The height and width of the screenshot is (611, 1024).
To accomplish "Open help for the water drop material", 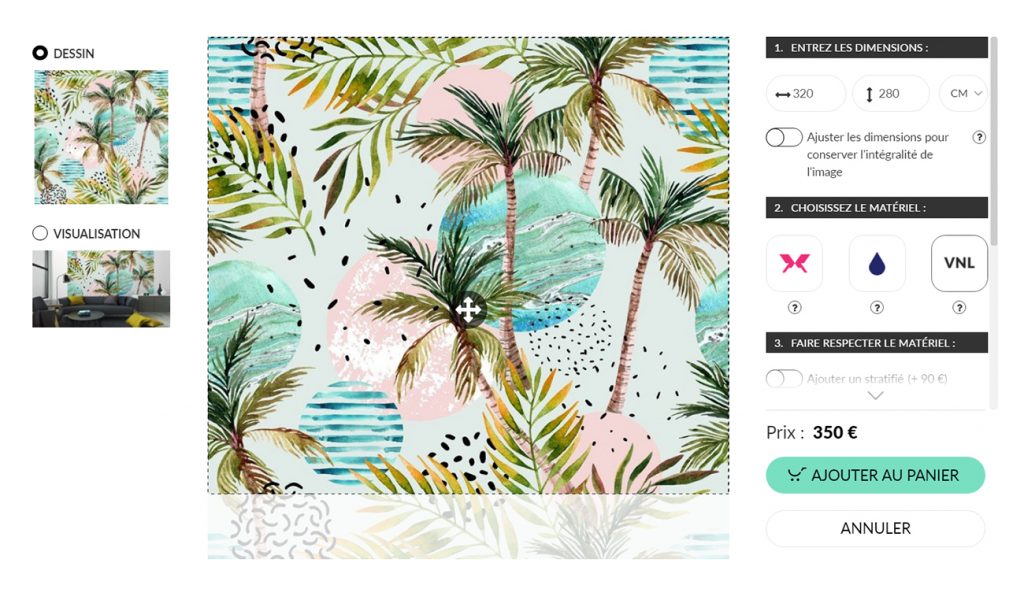I will click(877, 307).
